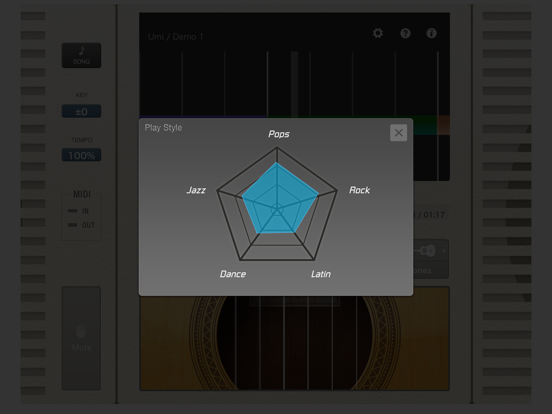Select the Pops label on radar chart

(279, 134)
